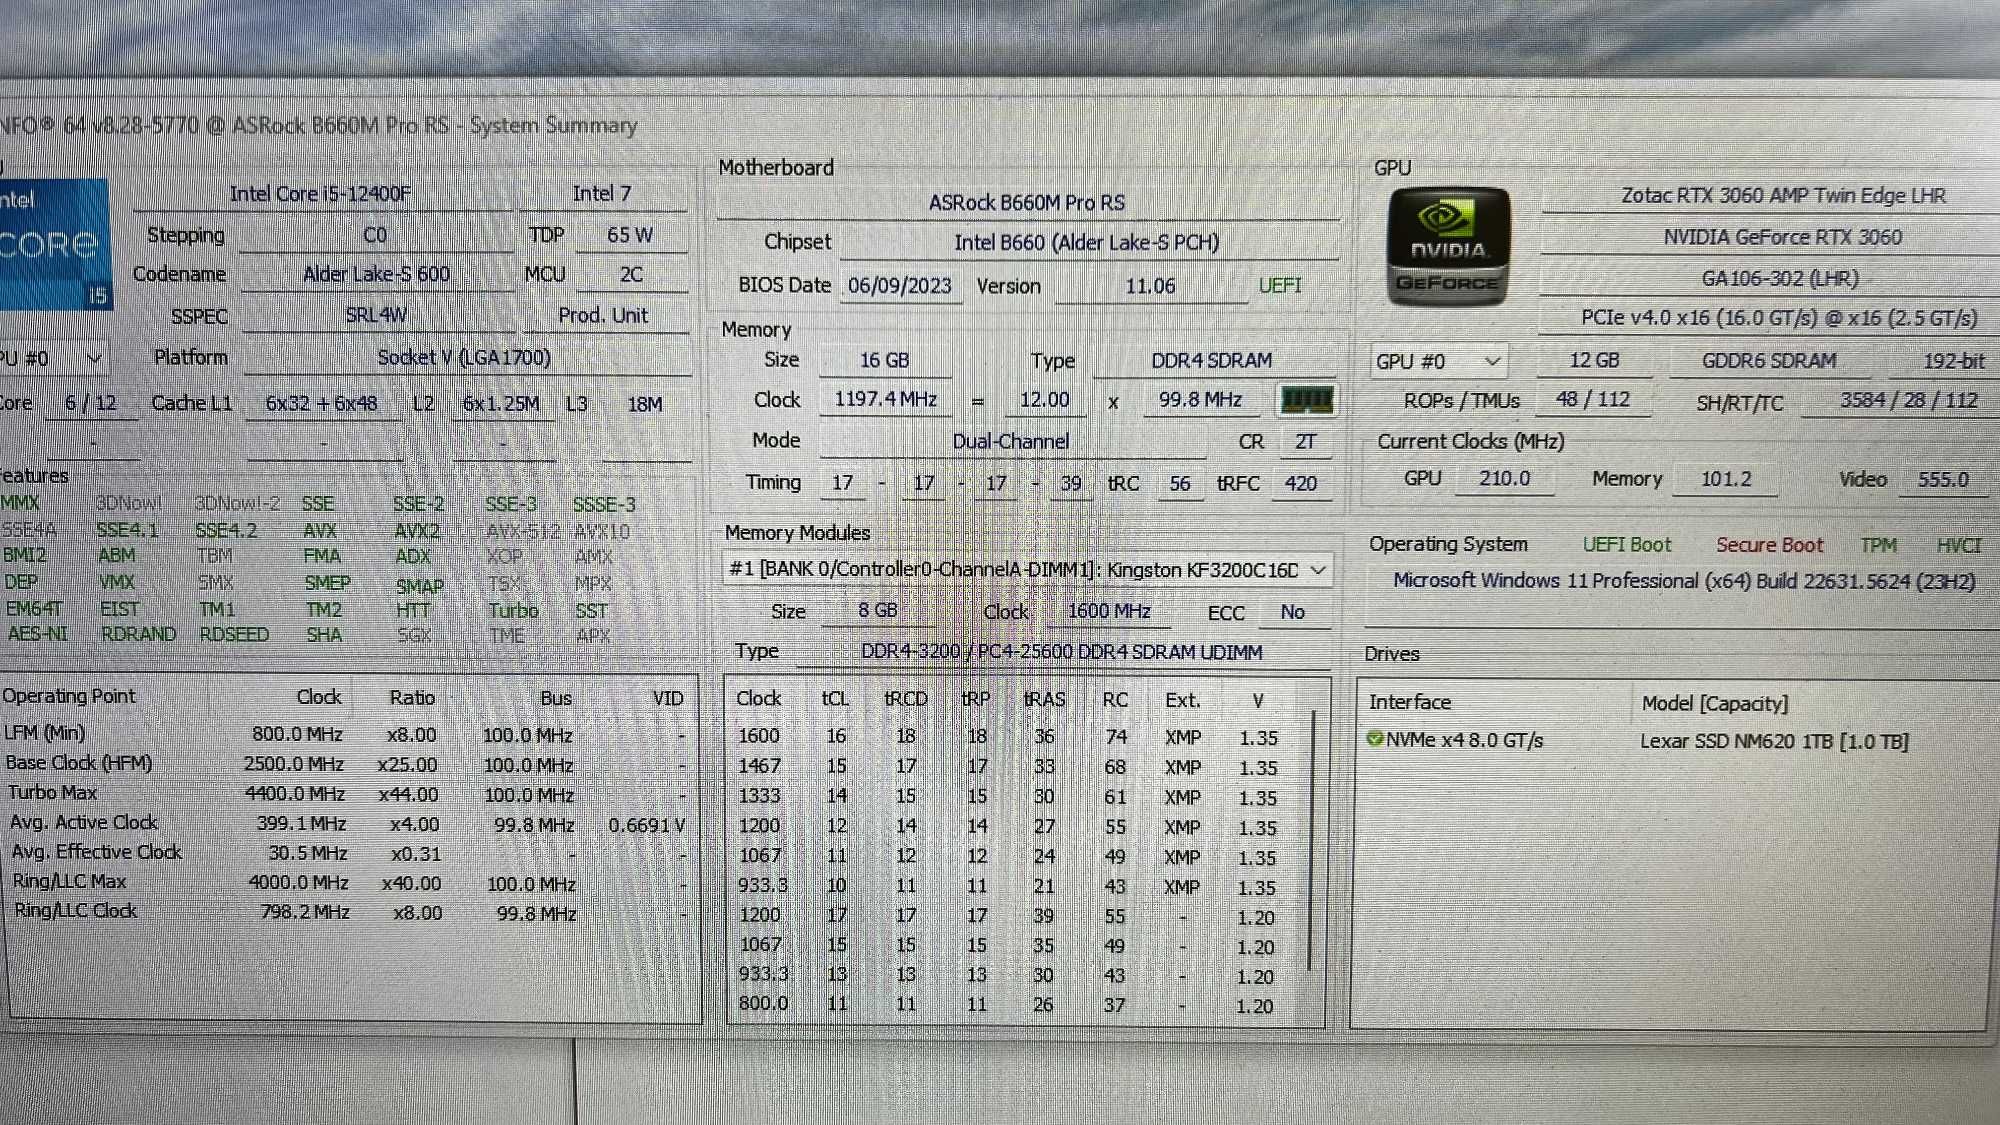Click the GPU name Zotac RTX 3060 AMP Twin Edge LHR
The width and height of the screenshot is (2000, 1125).
1783,196
